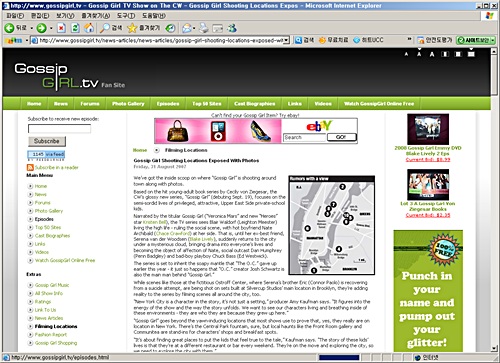Open the Favorites menu in menu bar
The width and height of the screenshot is (500, 363).
95,16
